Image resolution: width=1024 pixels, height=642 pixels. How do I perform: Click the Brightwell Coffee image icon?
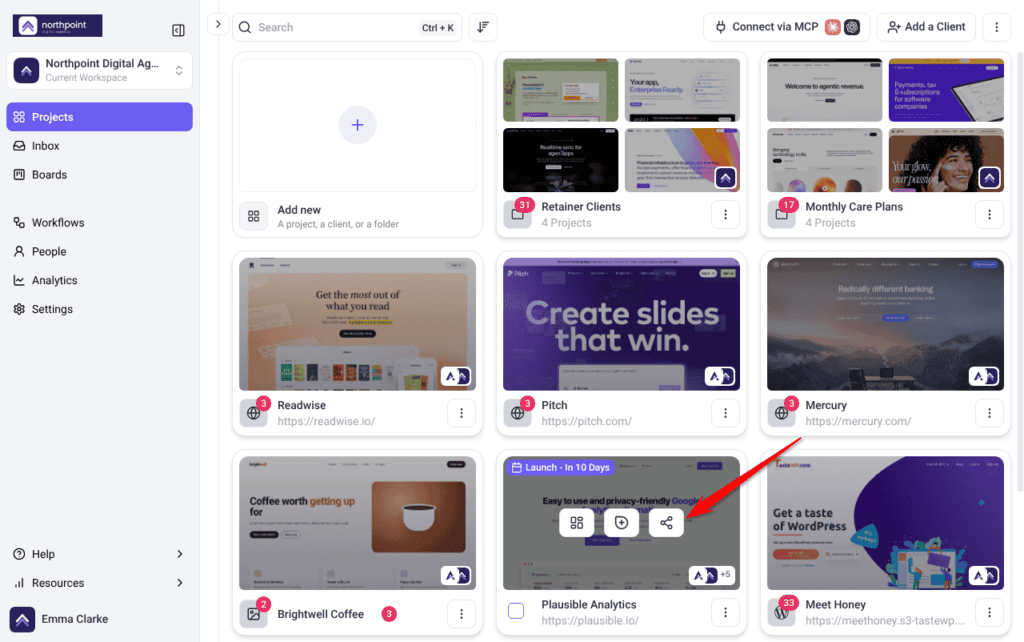tap(253, 614)
